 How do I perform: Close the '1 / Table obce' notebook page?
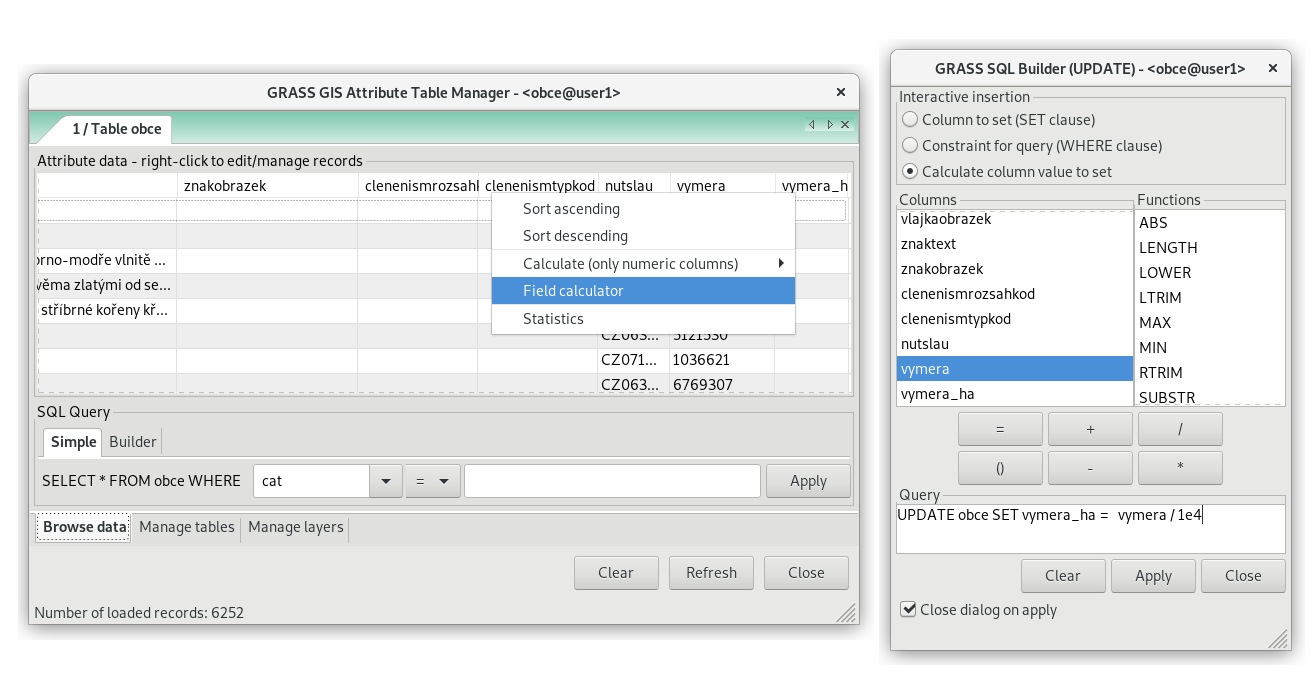pos(845,125)
